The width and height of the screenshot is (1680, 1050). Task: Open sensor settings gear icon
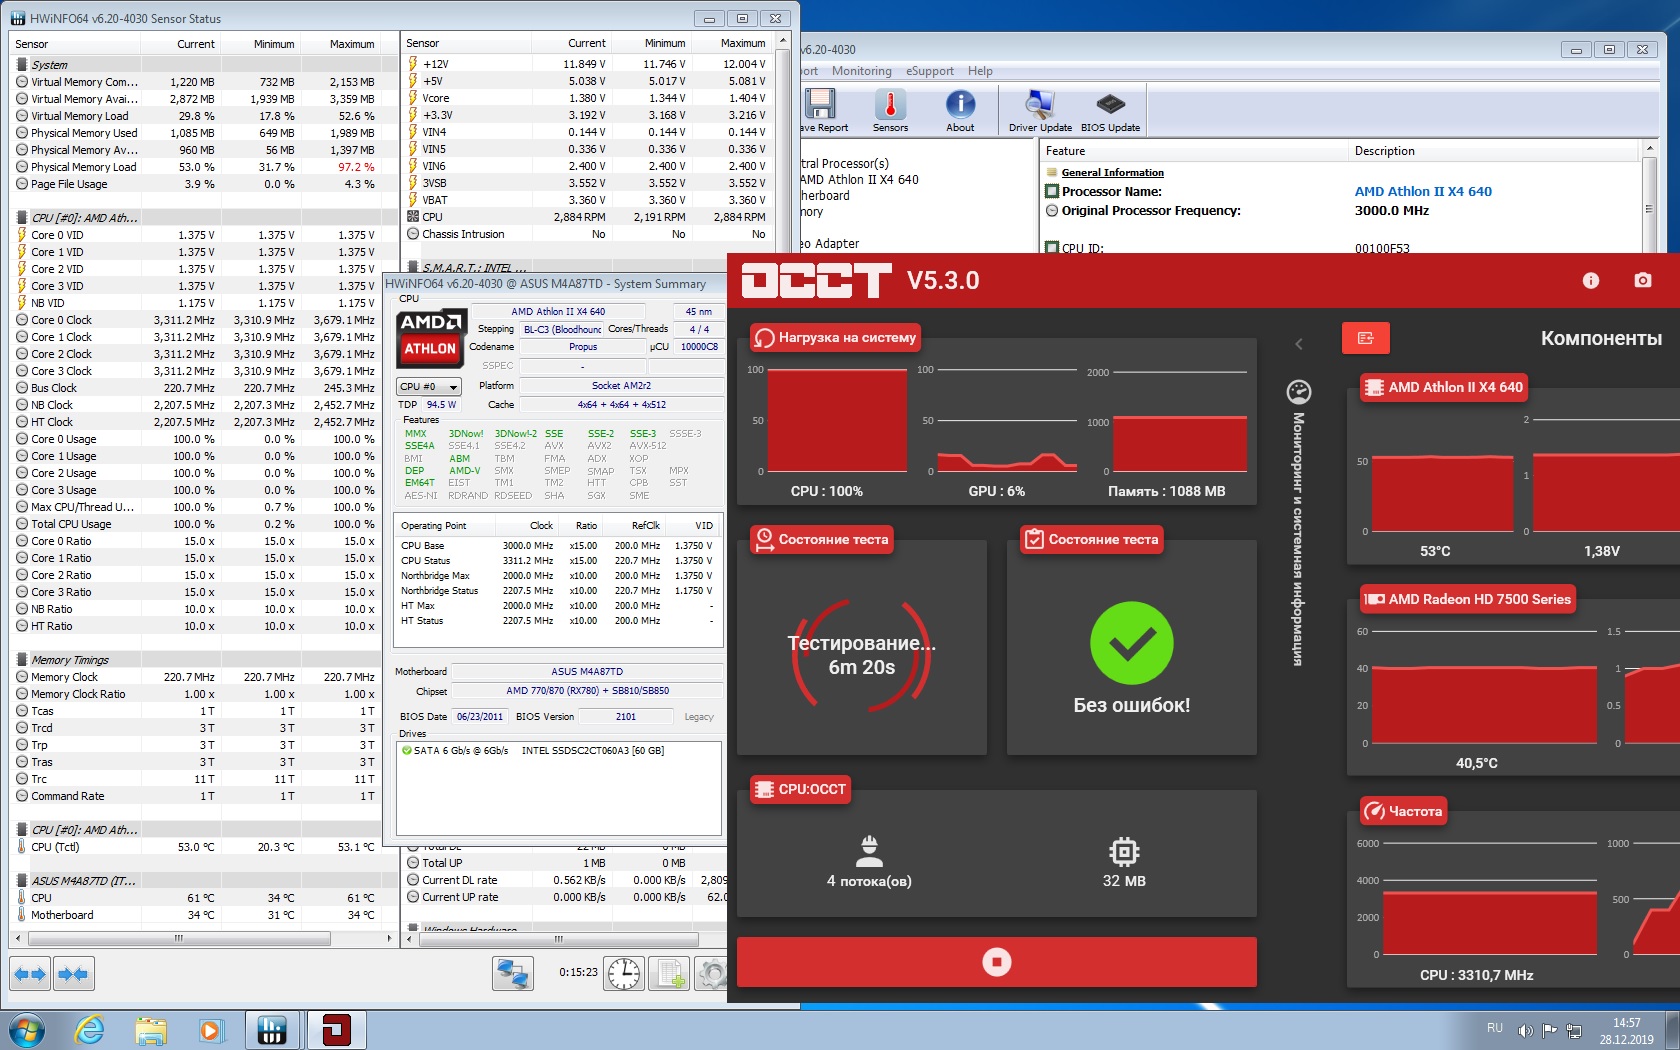click(x=712, y=973)
